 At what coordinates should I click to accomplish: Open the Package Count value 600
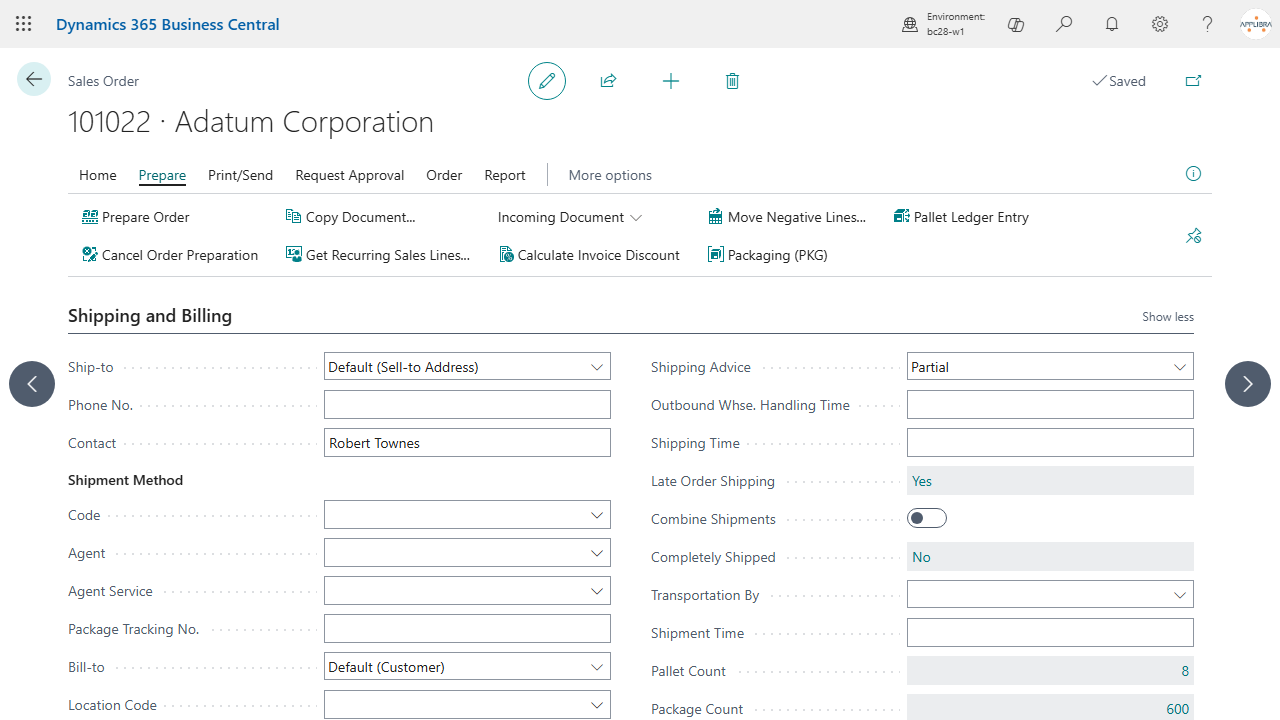click(x=1050, y=708)
